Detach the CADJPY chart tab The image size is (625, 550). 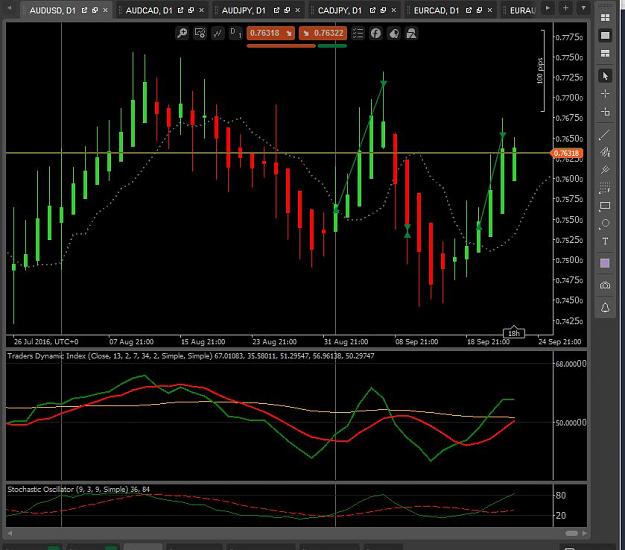(x=373, y=10)
